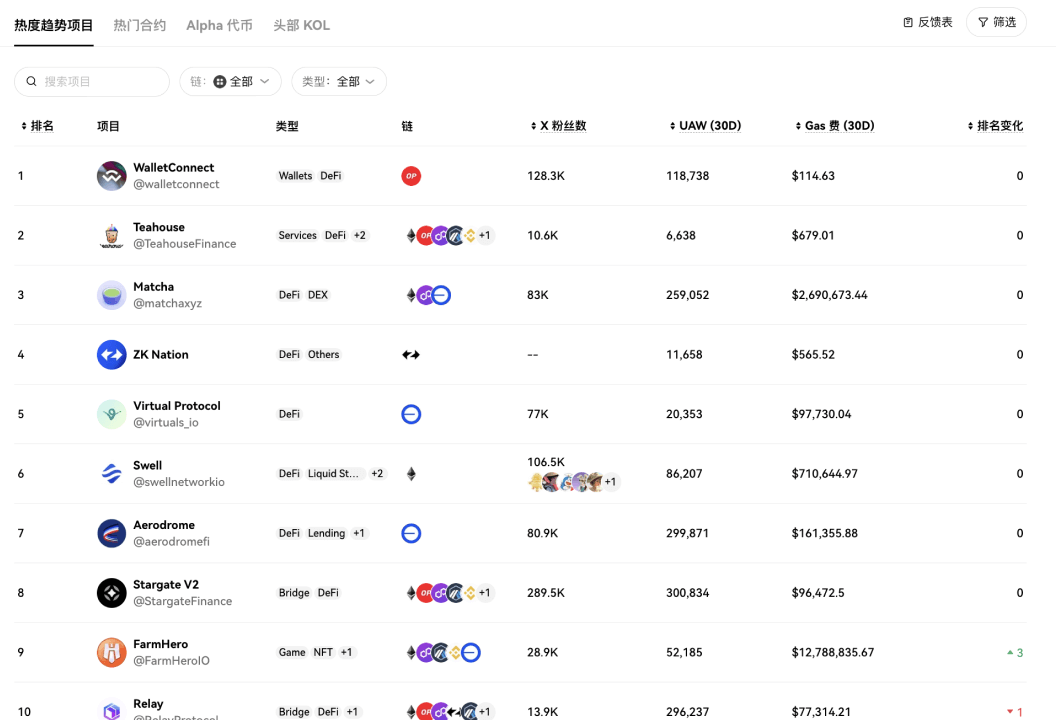Expand +1 types in Aerodrome row
The image size is (1056, 720).
click(x=359, y=533)
